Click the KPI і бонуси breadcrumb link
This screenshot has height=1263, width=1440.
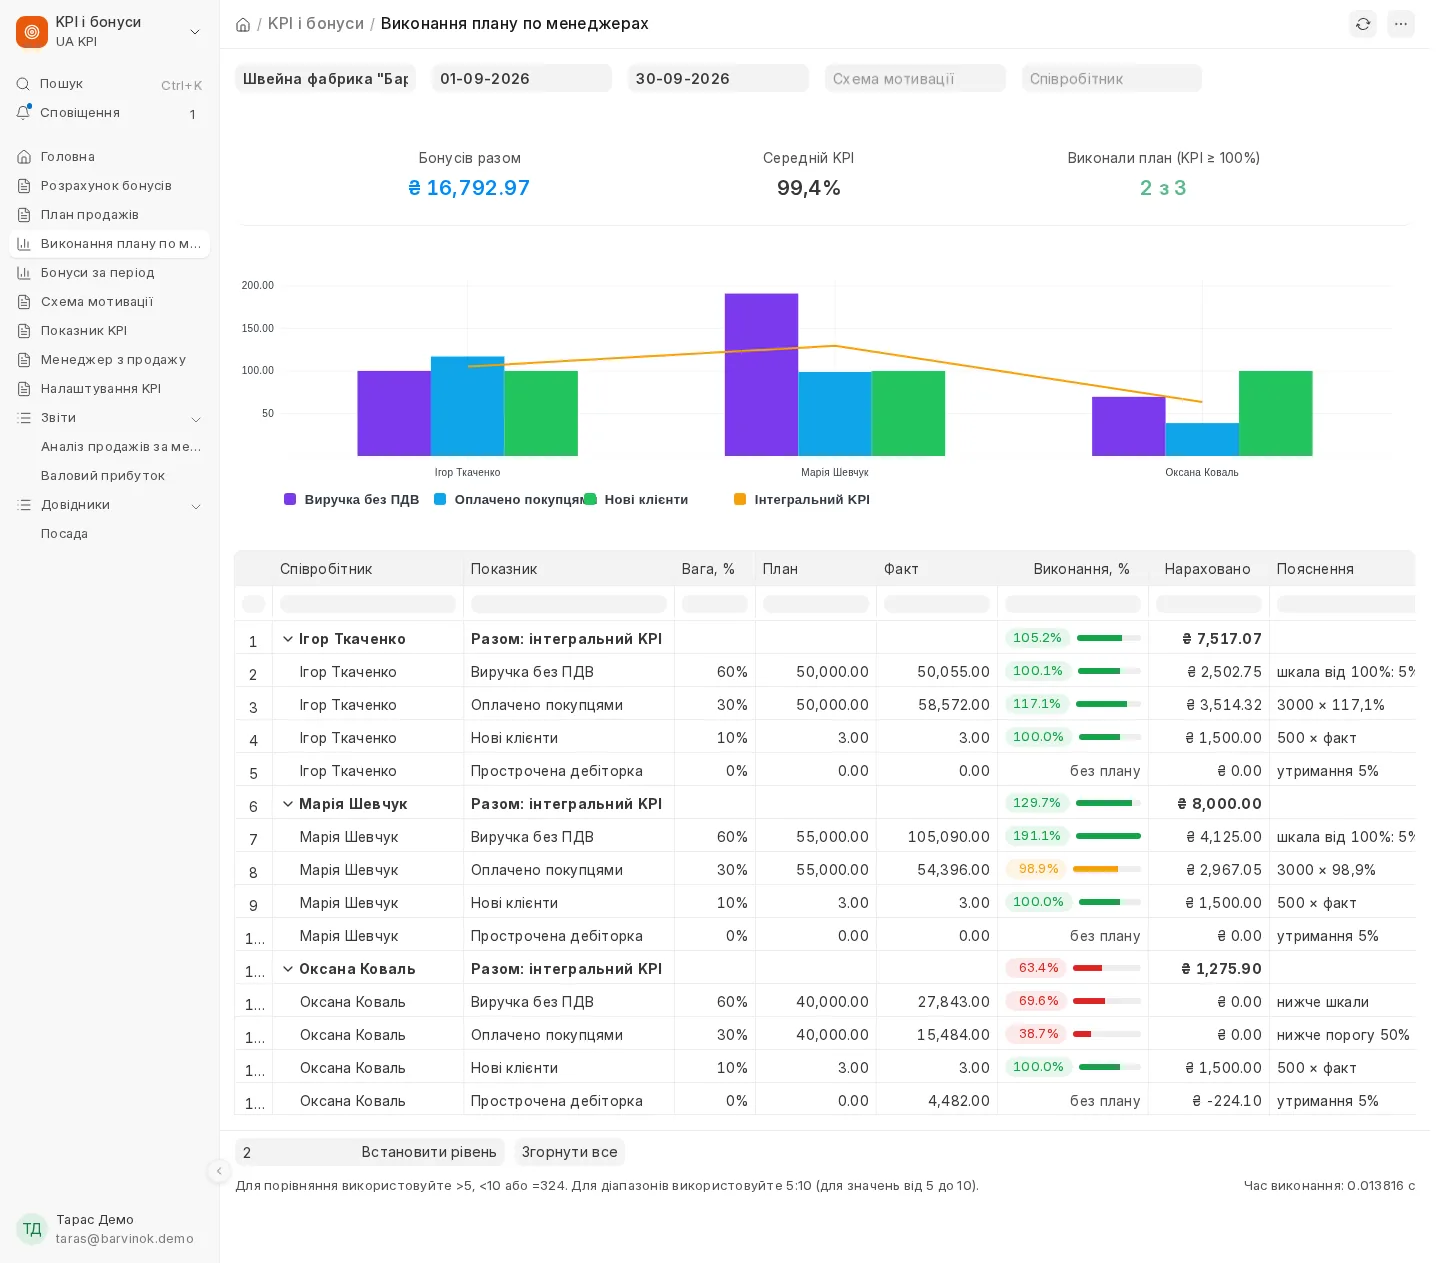tap(316, 24)
